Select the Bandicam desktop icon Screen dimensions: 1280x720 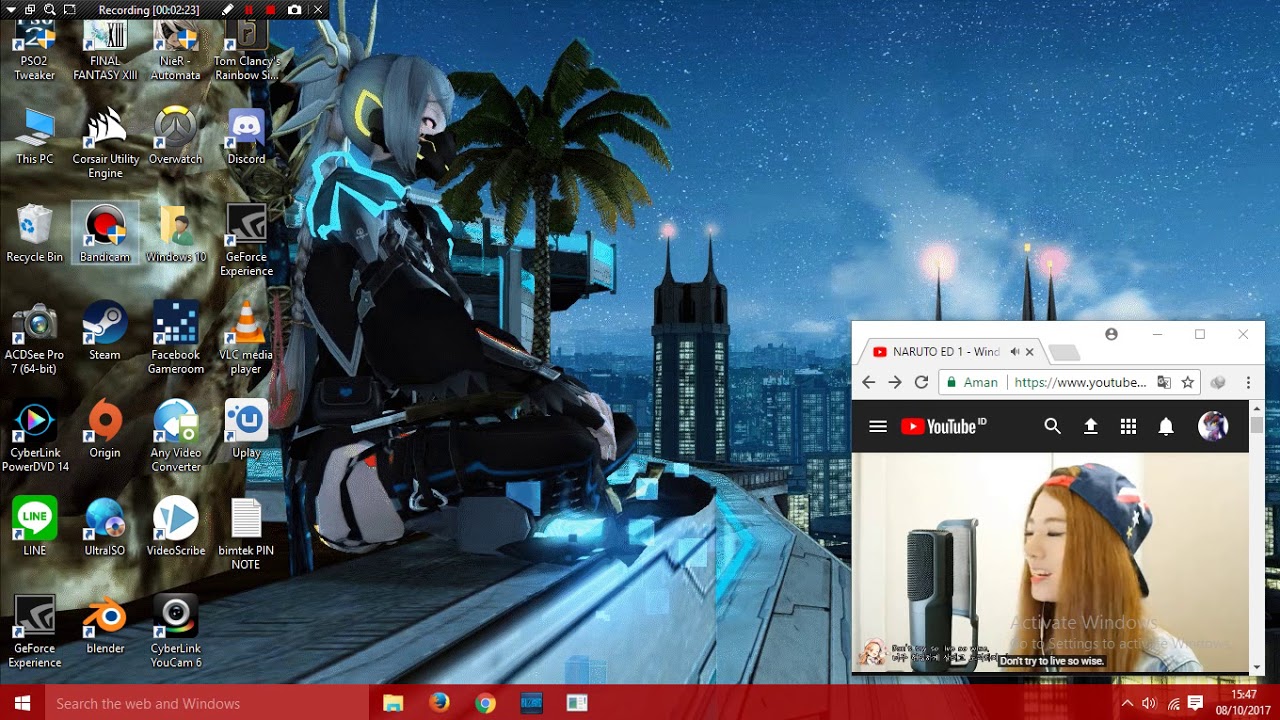tap(105, 234)
